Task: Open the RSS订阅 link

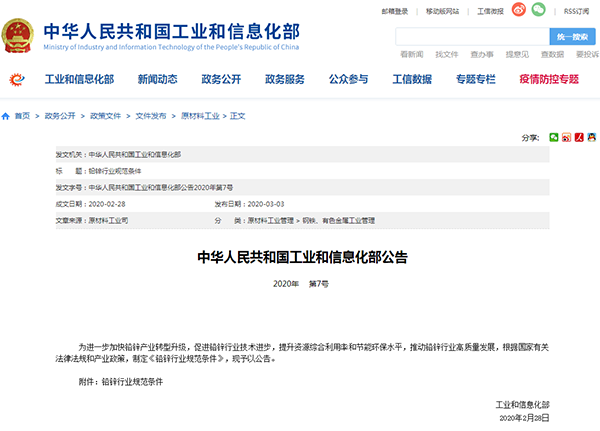Action: click(578, 11)
